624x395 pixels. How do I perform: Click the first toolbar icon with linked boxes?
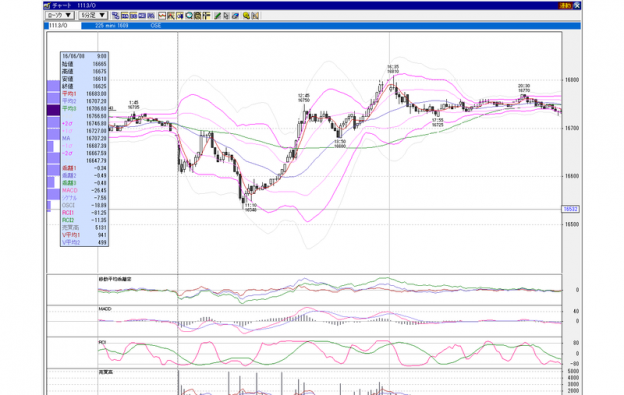(116, 16)
